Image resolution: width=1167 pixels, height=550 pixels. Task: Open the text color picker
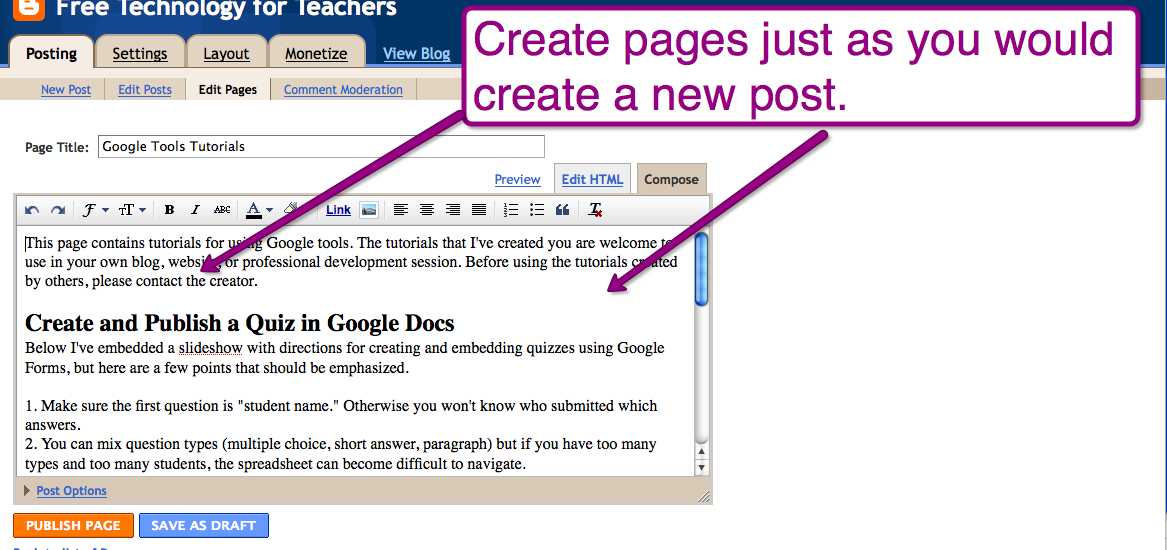tap(260, 211)
